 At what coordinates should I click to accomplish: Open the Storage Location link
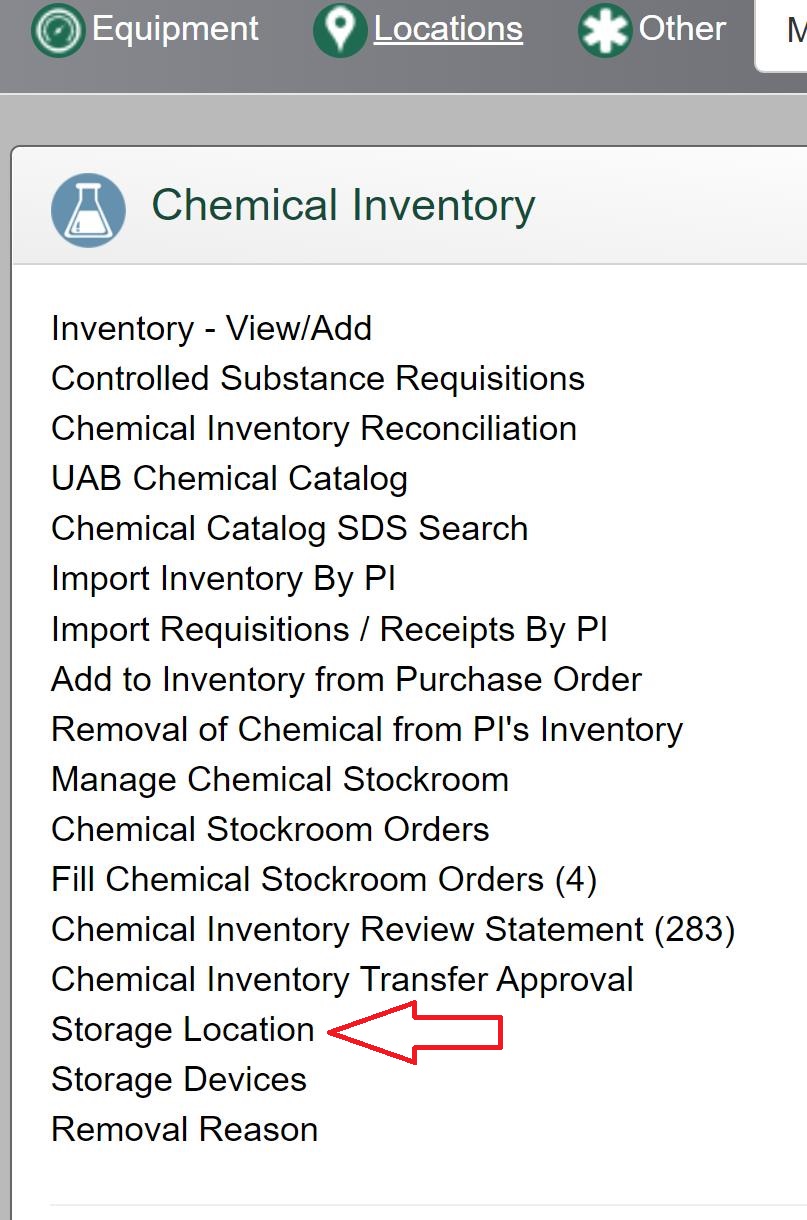(x=182, y=1029)
